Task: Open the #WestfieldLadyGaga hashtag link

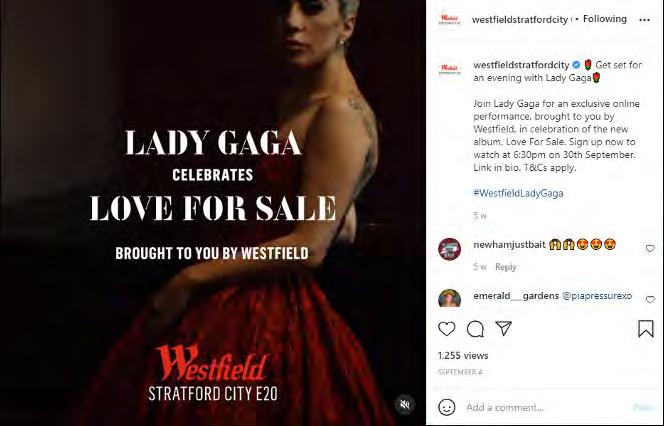Action: coord(518,193)
